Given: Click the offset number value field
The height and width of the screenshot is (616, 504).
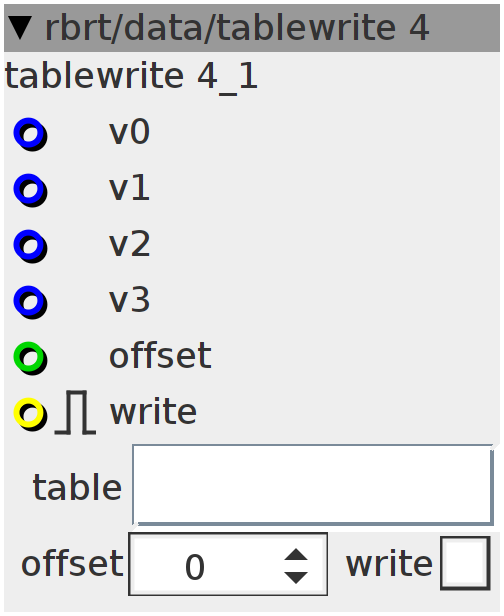Looking at the screenshot, I should coord(228,564).
